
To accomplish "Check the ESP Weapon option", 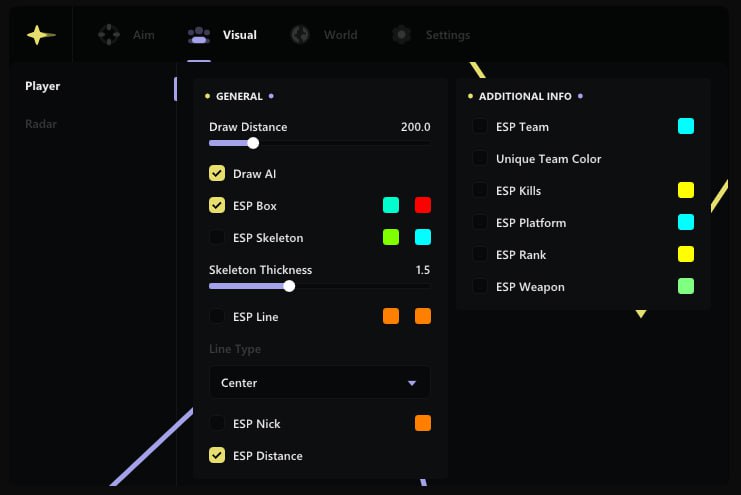I will point(480,287).
